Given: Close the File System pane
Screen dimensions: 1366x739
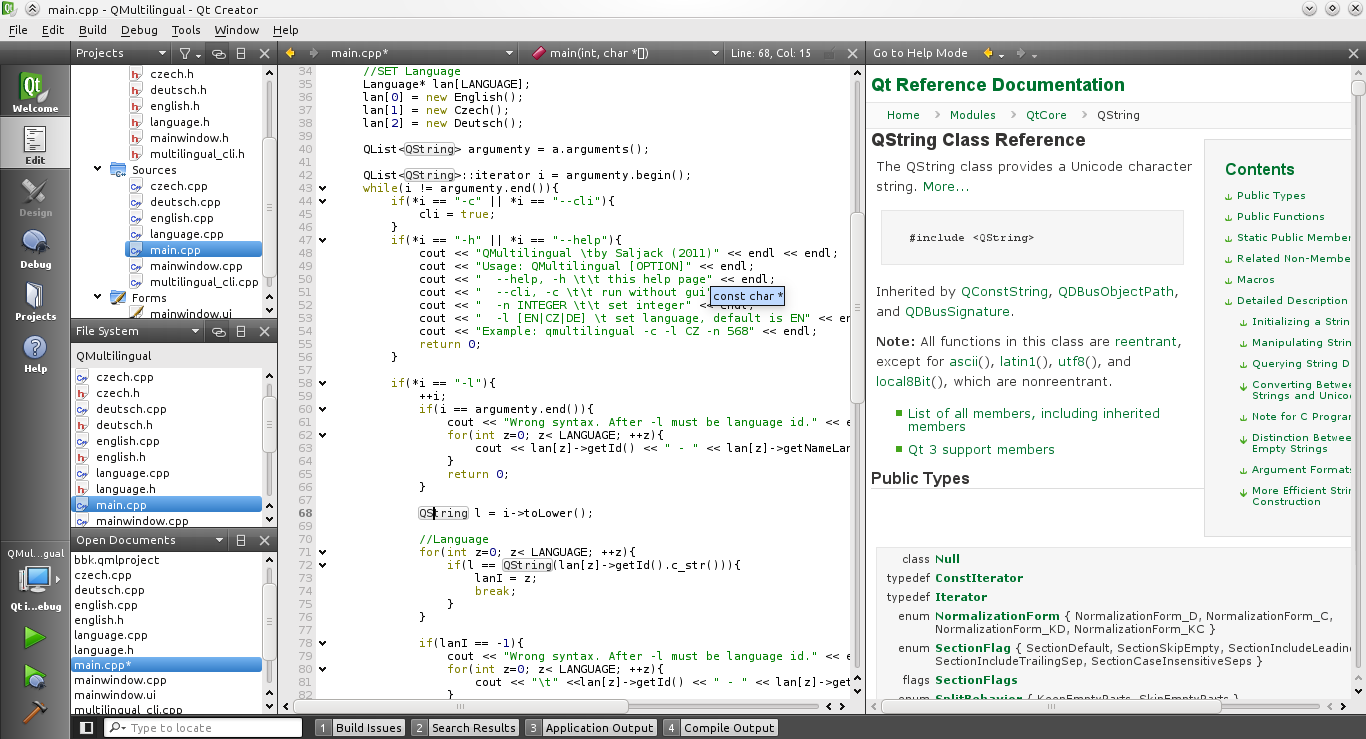Looking at the screenshot, I should pyautogui.click(x=264, y=331).
